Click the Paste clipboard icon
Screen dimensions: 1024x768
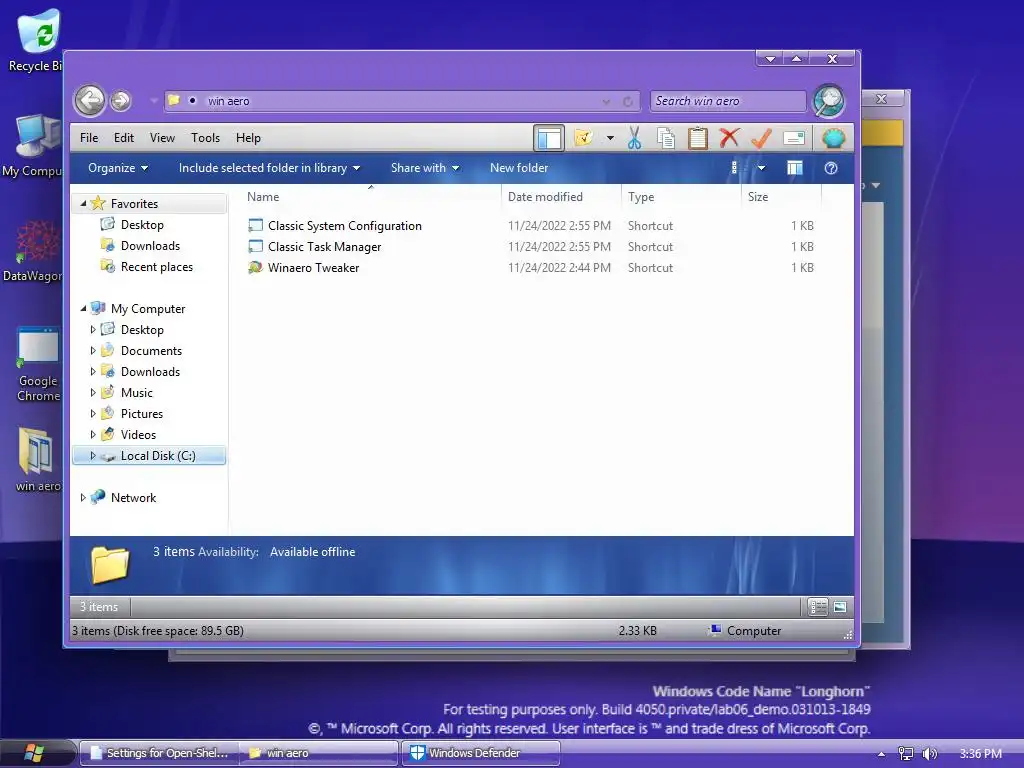coord(697,138)
